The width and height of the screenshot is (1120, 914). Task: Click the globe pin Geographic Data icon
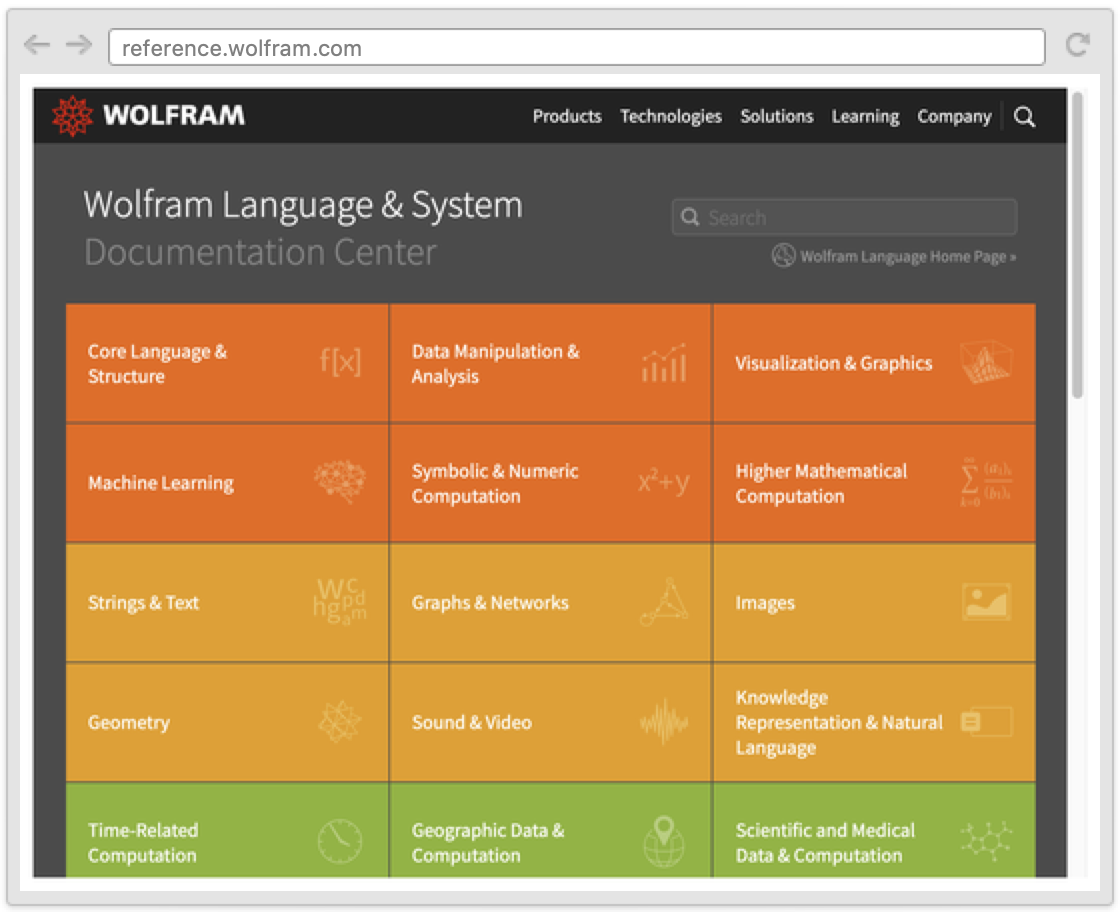(663, 841)
